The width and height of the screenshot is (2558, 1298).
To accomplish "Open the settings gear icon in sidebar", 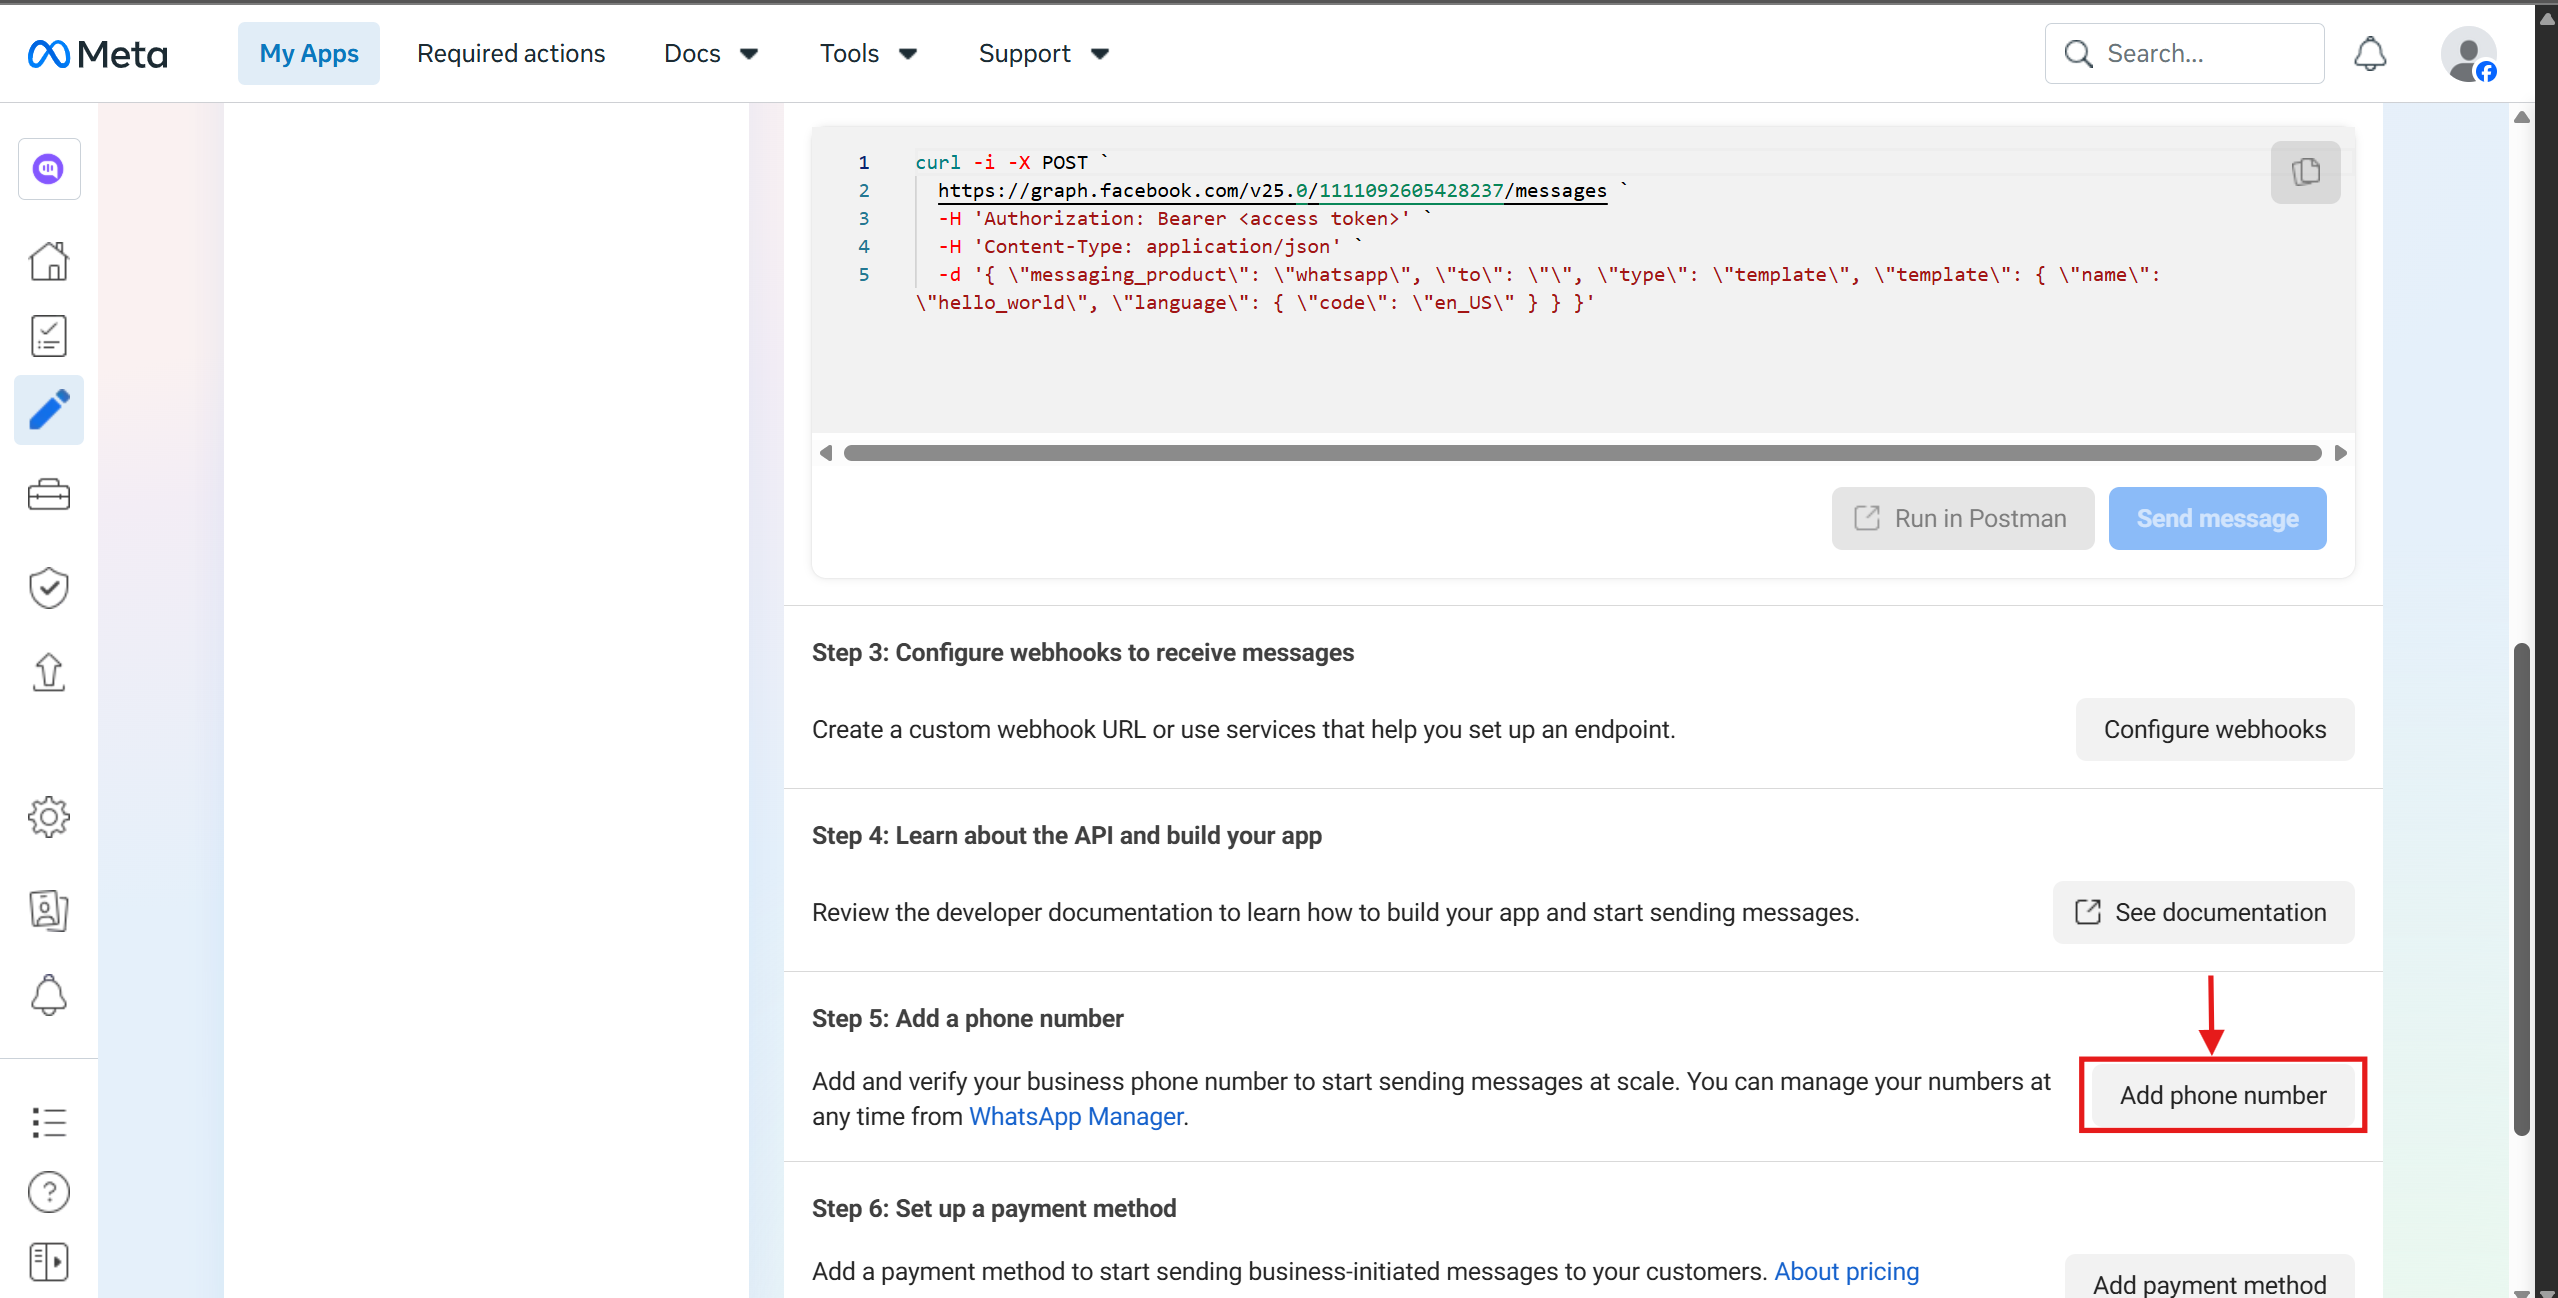I will coord(49,817).
